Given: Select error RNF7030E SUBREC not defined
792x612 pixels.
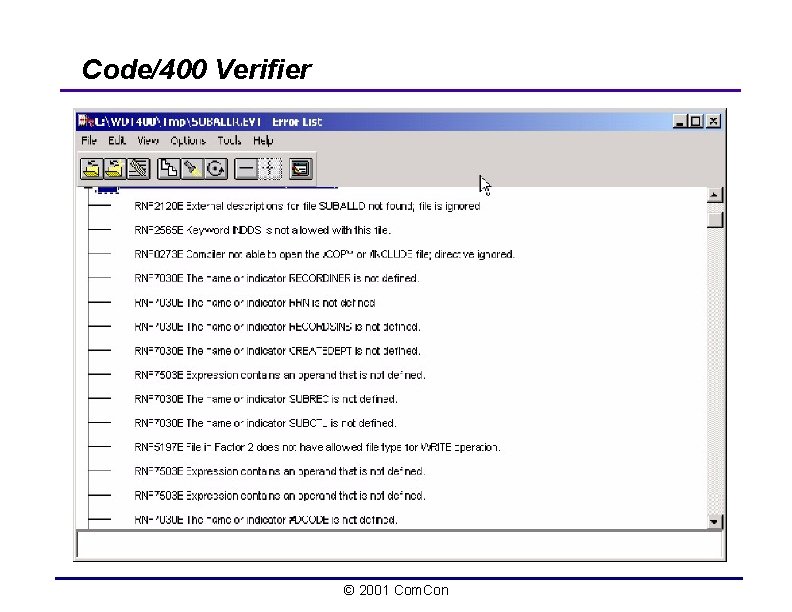Looking at the screenshot, I should (266, 399).
